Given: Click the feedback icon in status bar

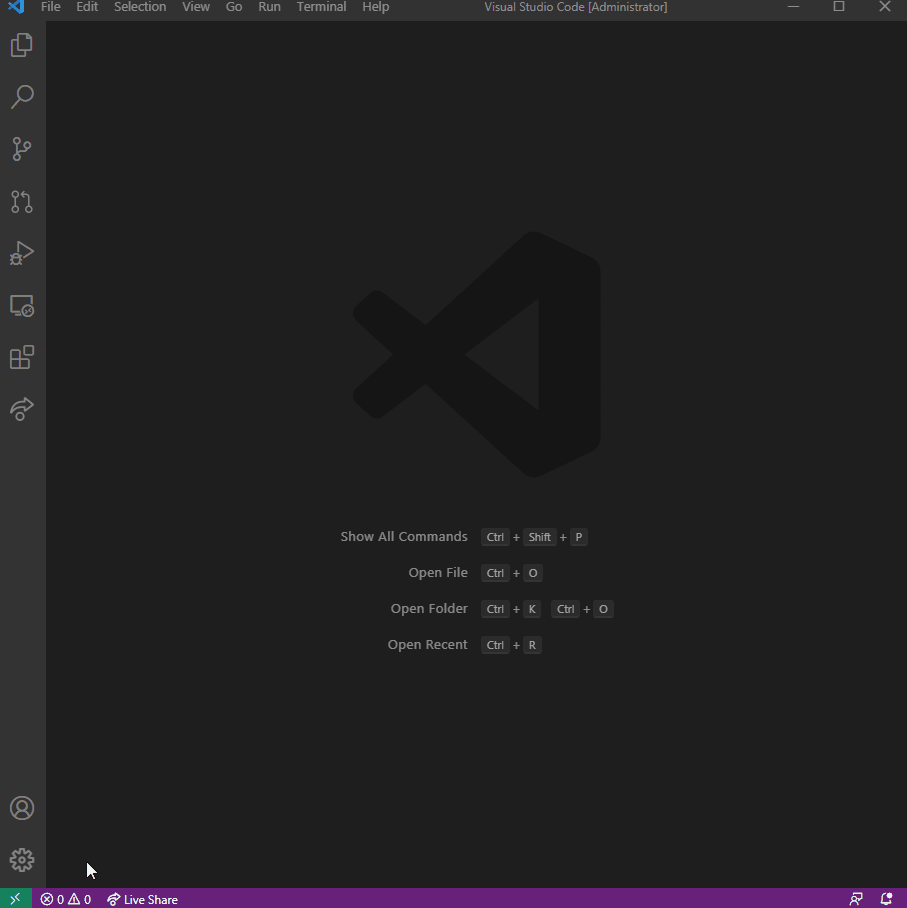Looking at the screenshot, I should point(856,898).
